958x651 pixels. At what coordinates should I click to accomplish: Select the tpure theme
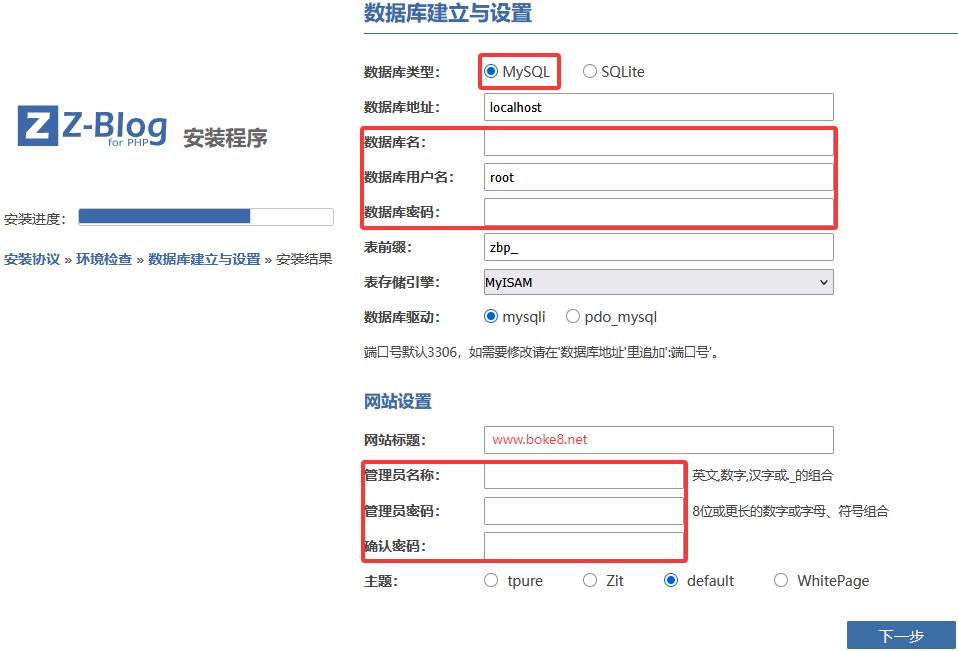491,580
